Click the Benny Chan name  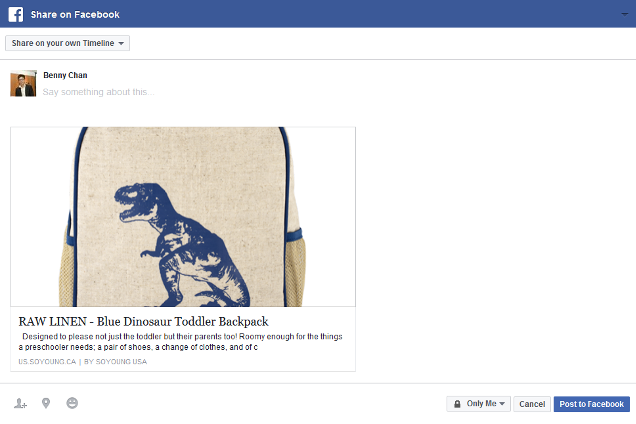tap(65, 75)
